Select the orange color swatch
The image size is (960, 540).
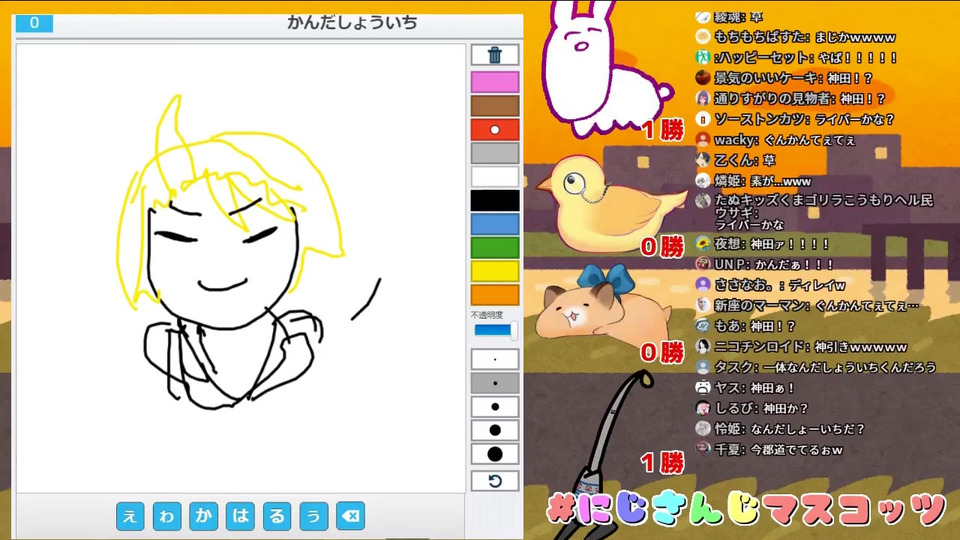coord(495,295)
